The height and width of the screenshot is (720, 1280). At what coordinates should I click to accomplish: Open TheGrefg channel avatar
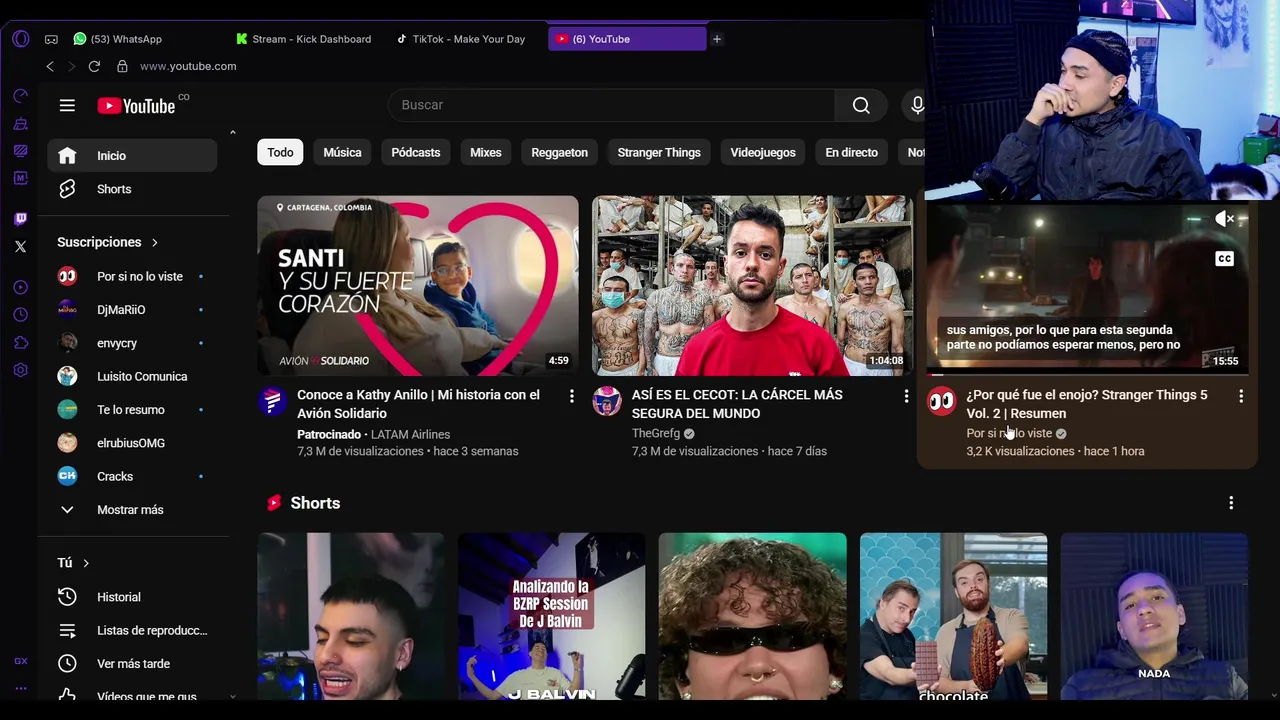[607, 401]
